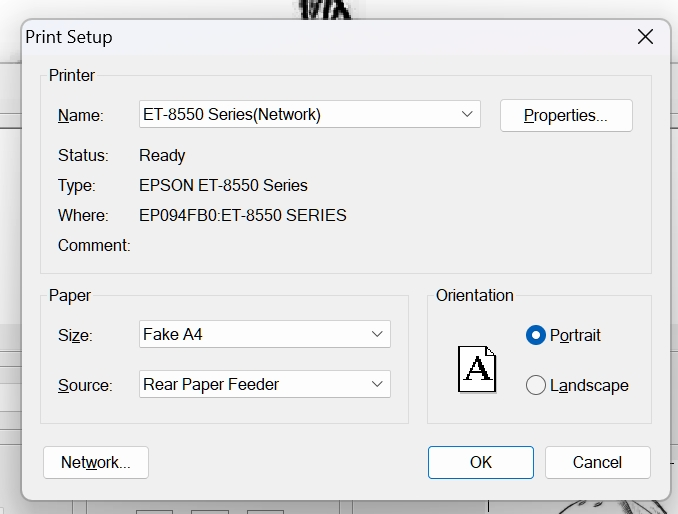Expand the paper Size dropdown

[265, 334]
